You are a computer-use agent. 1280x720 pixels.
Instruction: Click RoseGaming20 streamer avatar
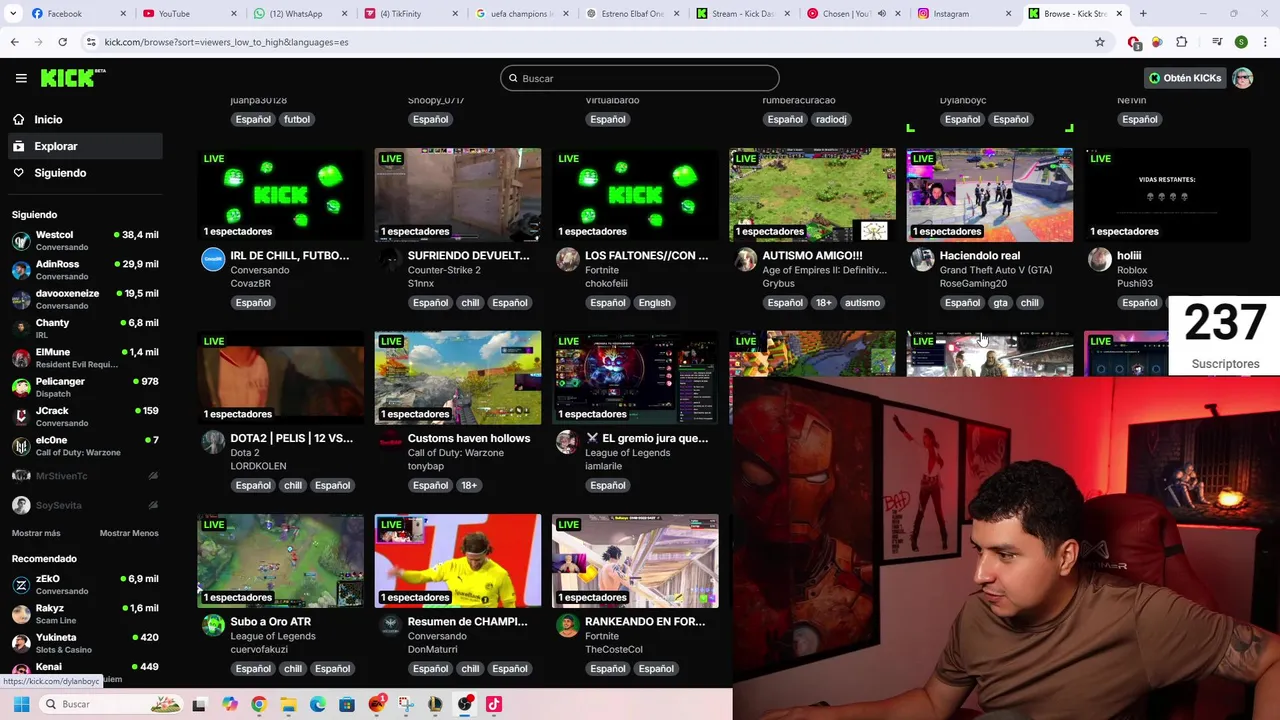(x=922, y=260)
